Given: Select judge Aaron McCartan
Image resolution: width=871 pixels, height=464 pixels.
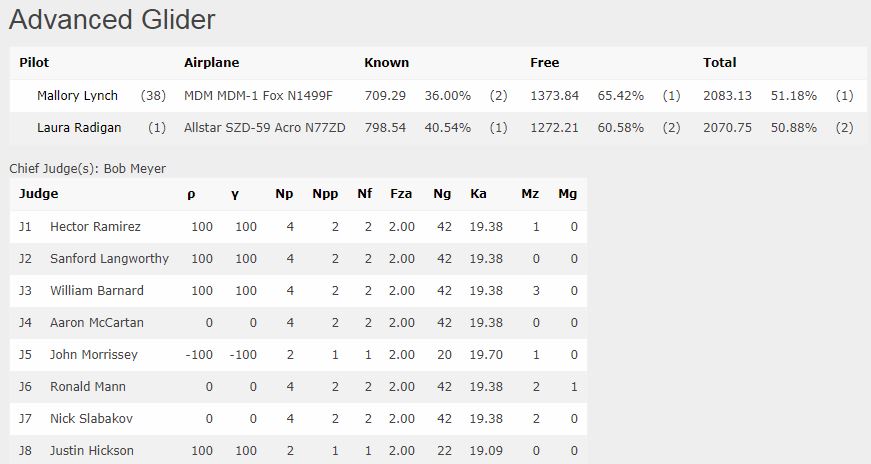Looking at the screenshot, I should click(97, 323).
